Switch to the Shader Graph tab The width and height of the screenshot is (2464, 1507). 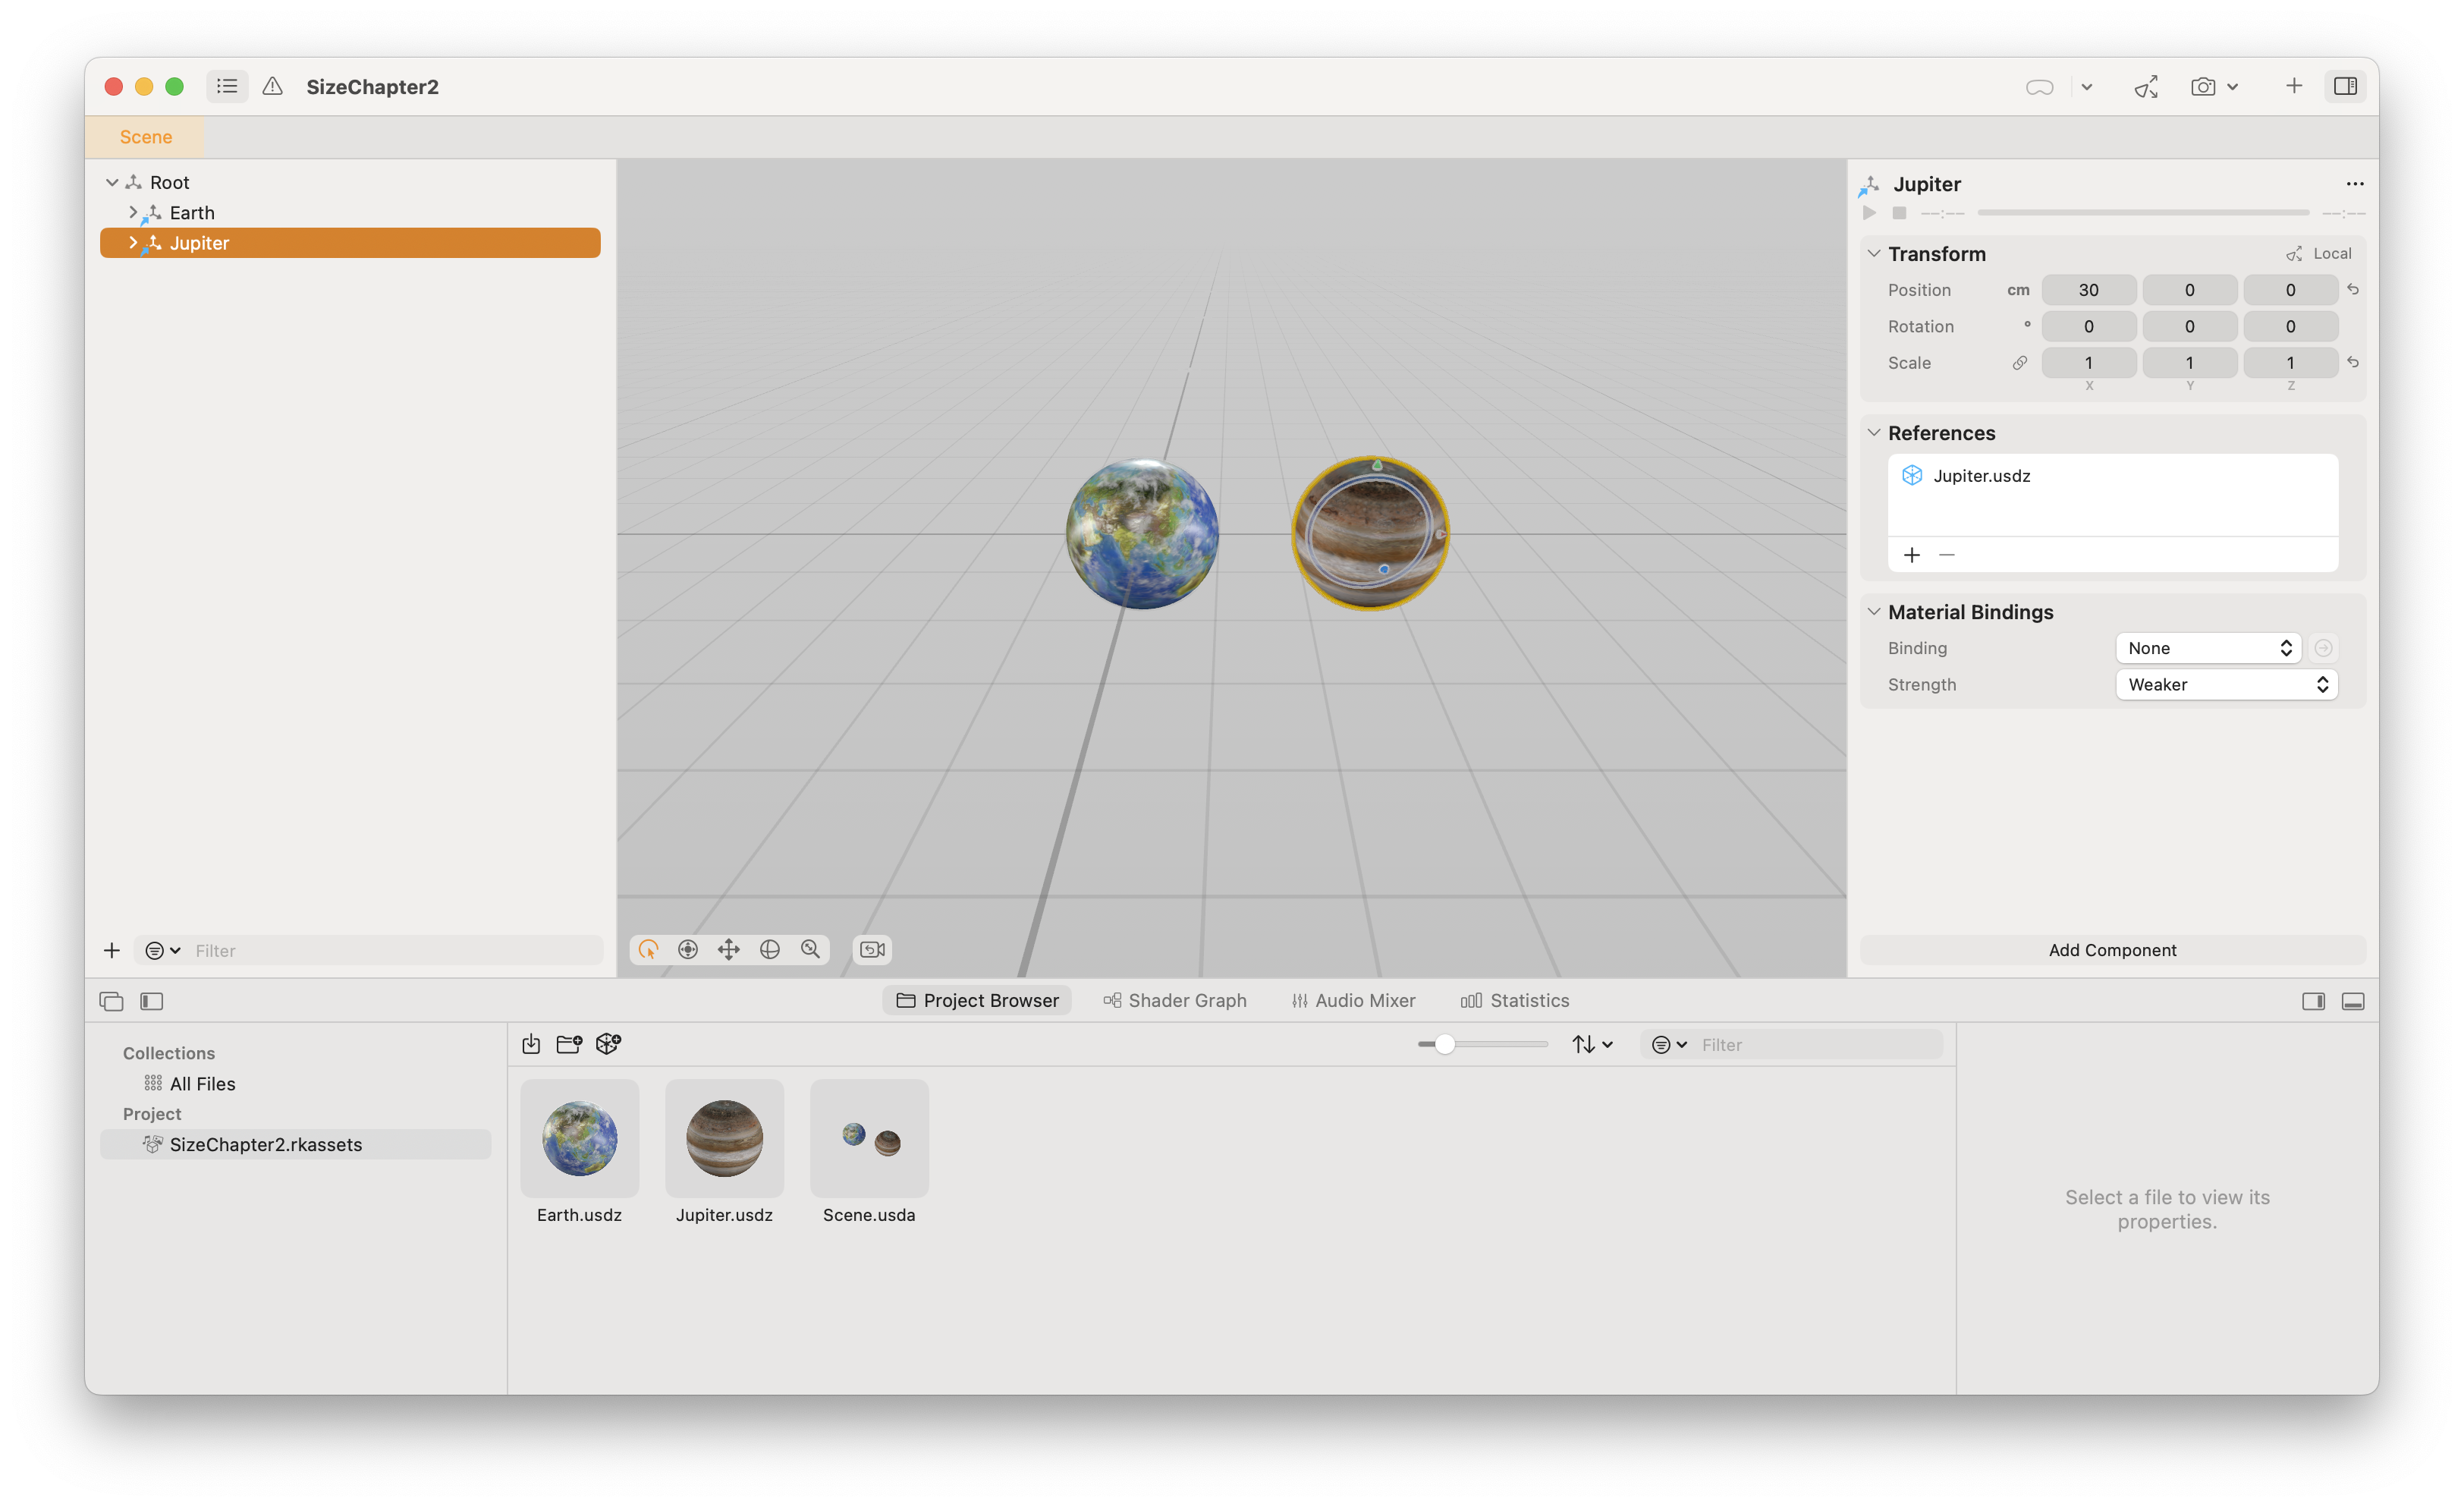pos(1174,1001)
